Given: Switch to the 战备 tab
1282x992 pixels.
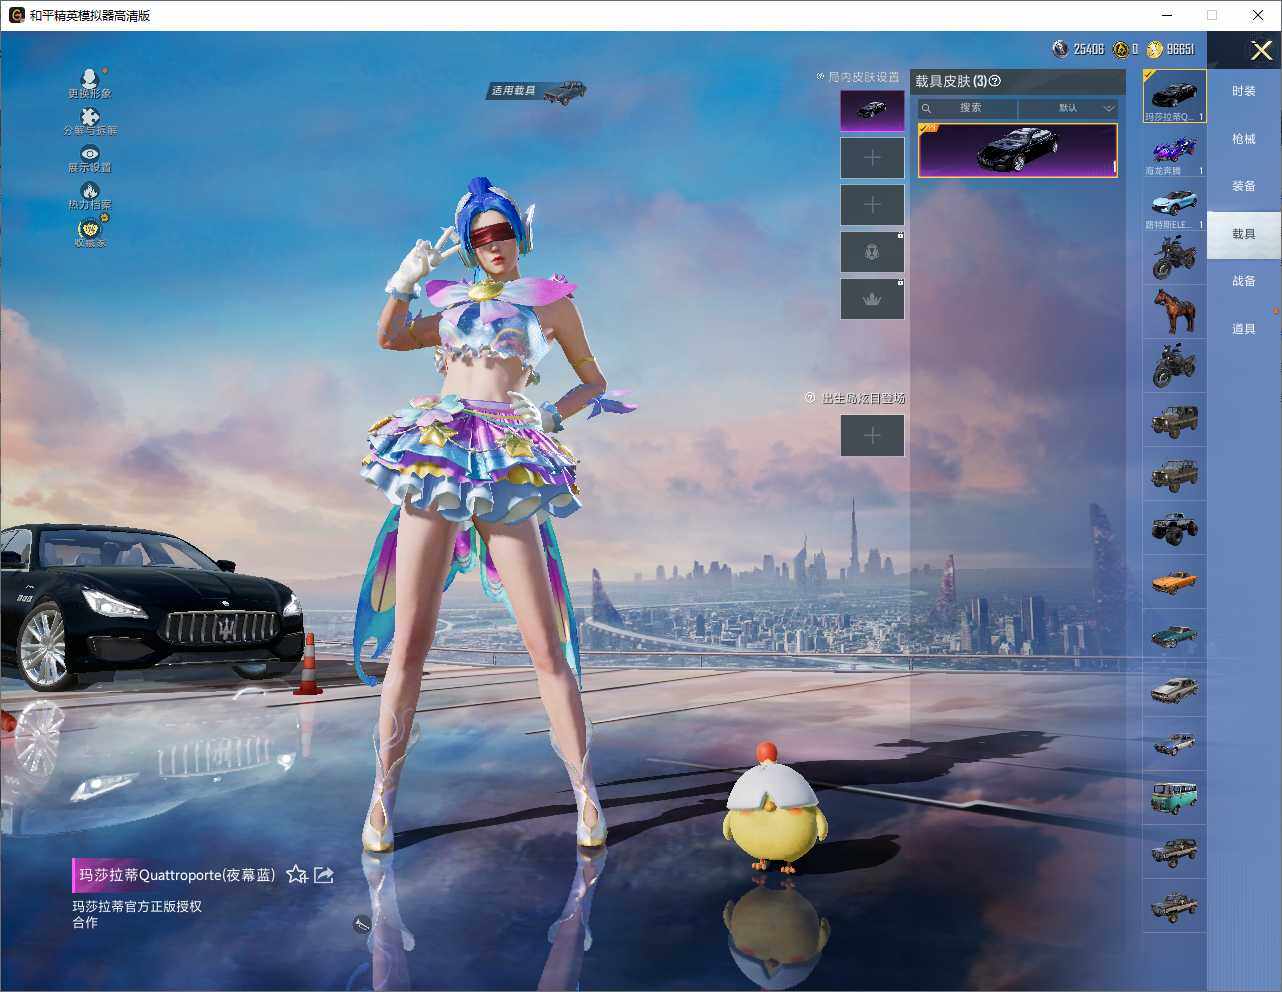Looking at the screenshot, I should tap(1243, 281).
